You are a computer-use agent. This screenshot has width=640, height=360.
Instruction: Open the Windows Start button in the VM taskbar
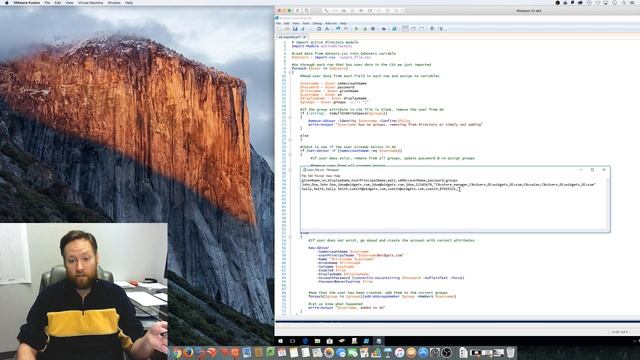click(280, 341)
